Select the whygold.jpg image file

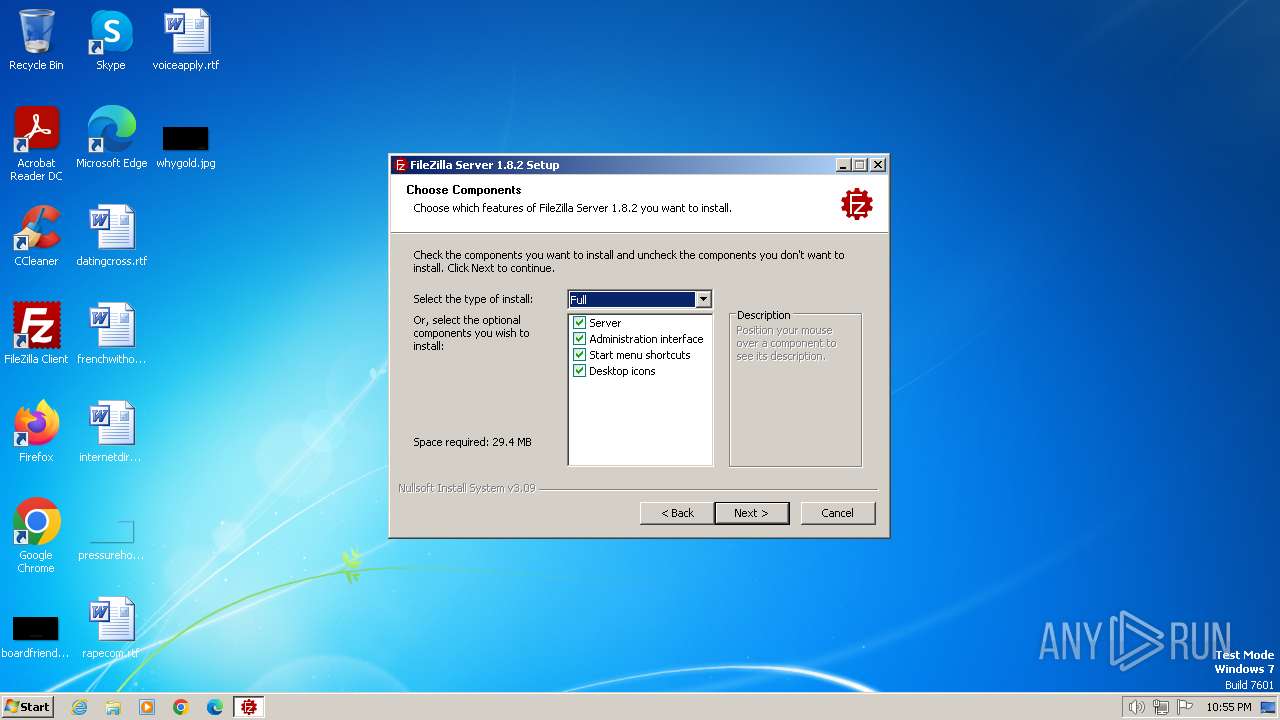tap(186, 146)
